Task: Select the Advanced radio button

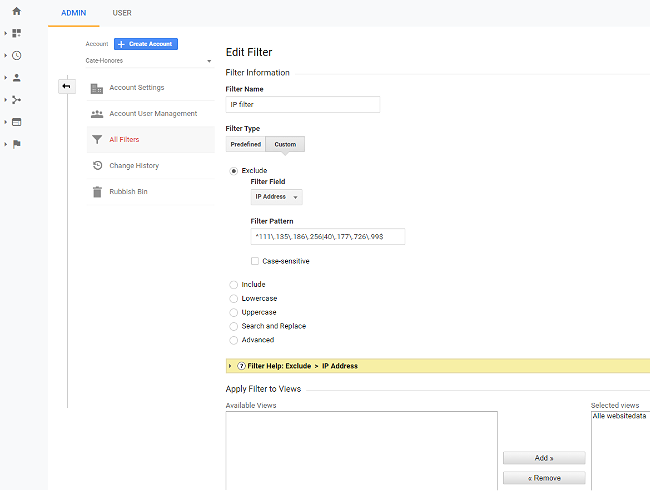Action: pyautogui.click(x=234, y=340)
